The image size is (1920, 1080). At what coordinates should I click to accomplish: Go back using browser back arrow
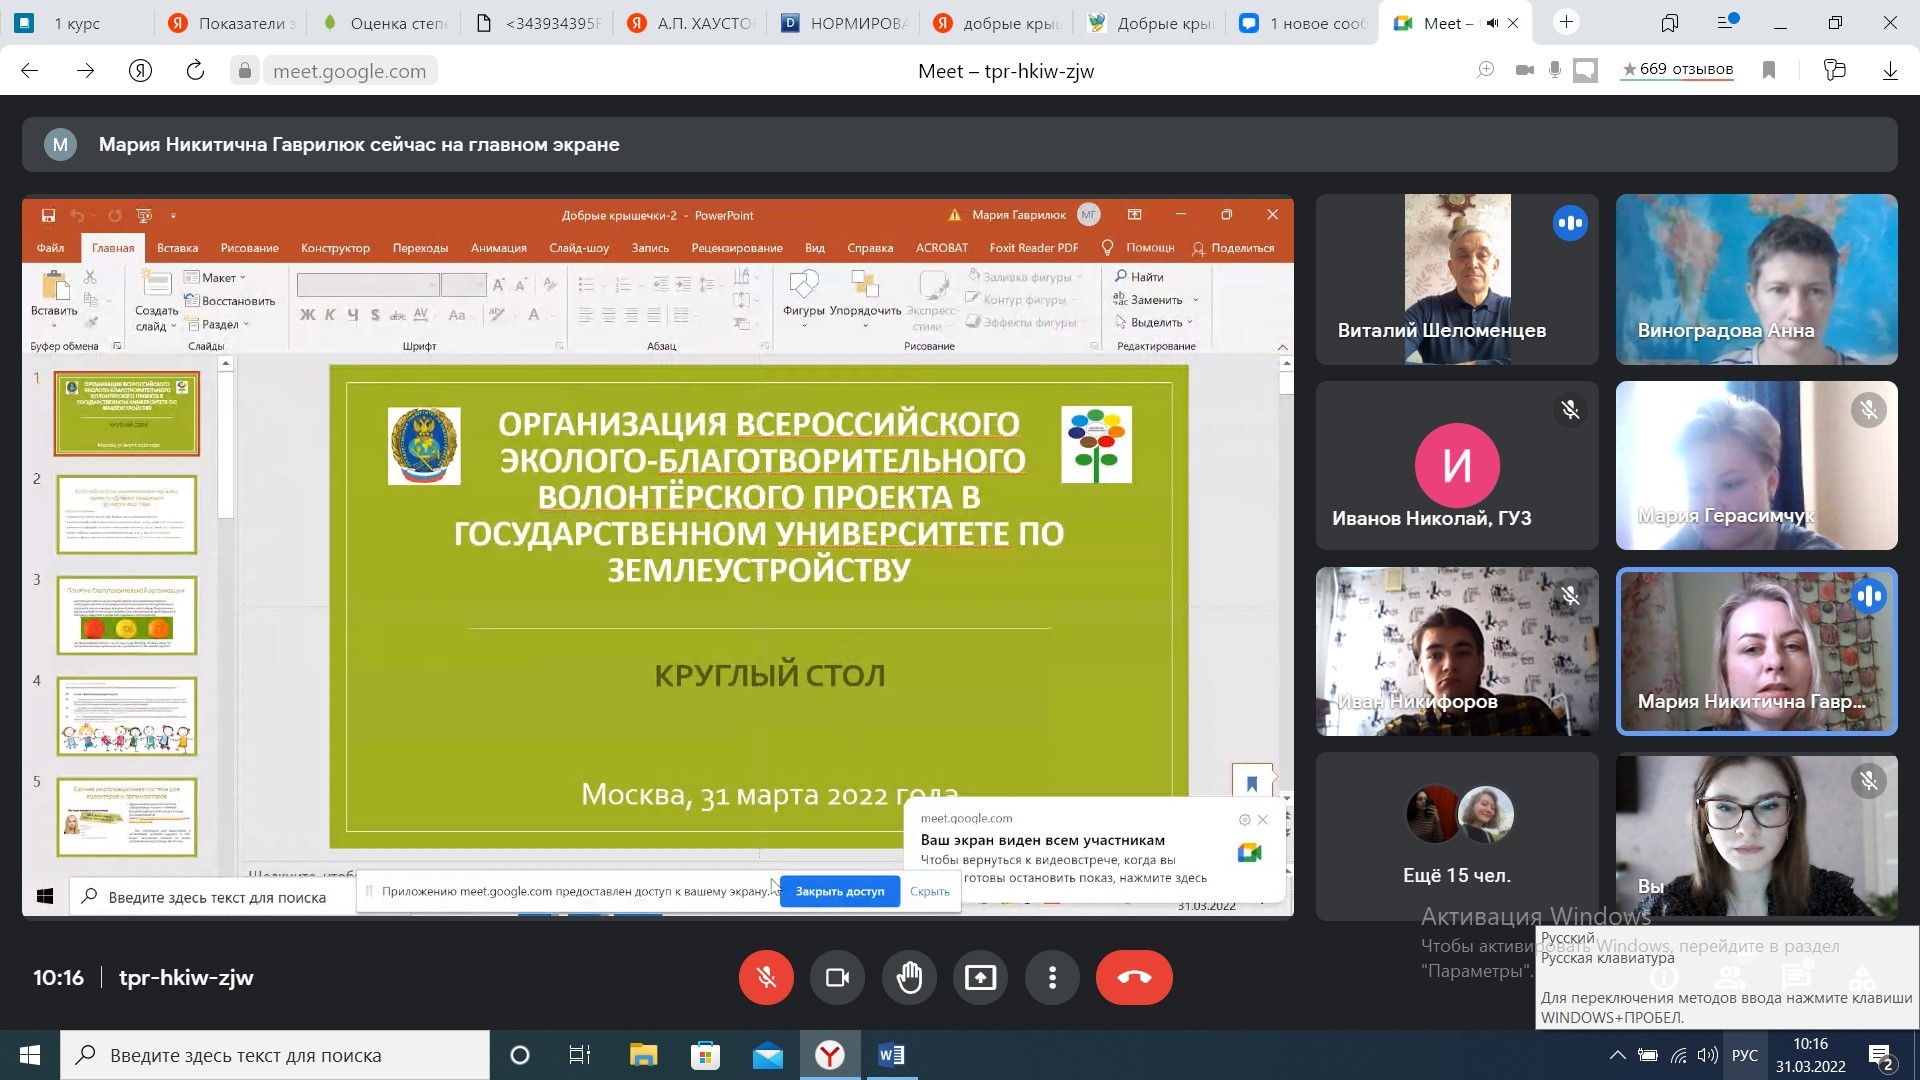coord(30,70)
